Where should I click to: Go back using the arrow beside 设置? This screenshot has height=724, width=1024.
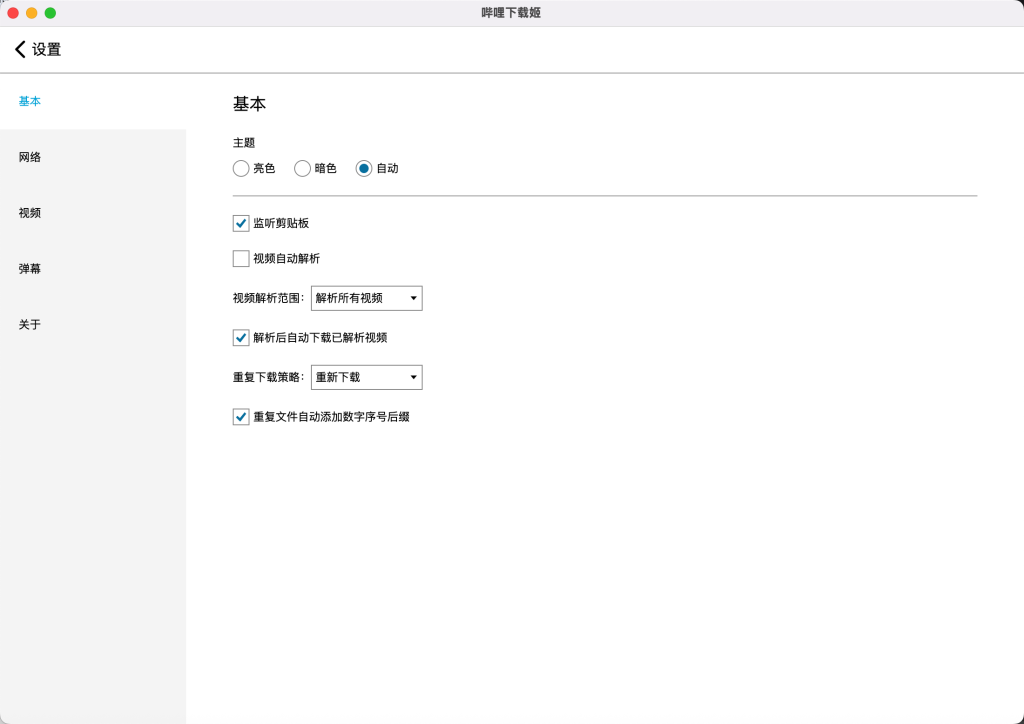click(x=20, y=49)
